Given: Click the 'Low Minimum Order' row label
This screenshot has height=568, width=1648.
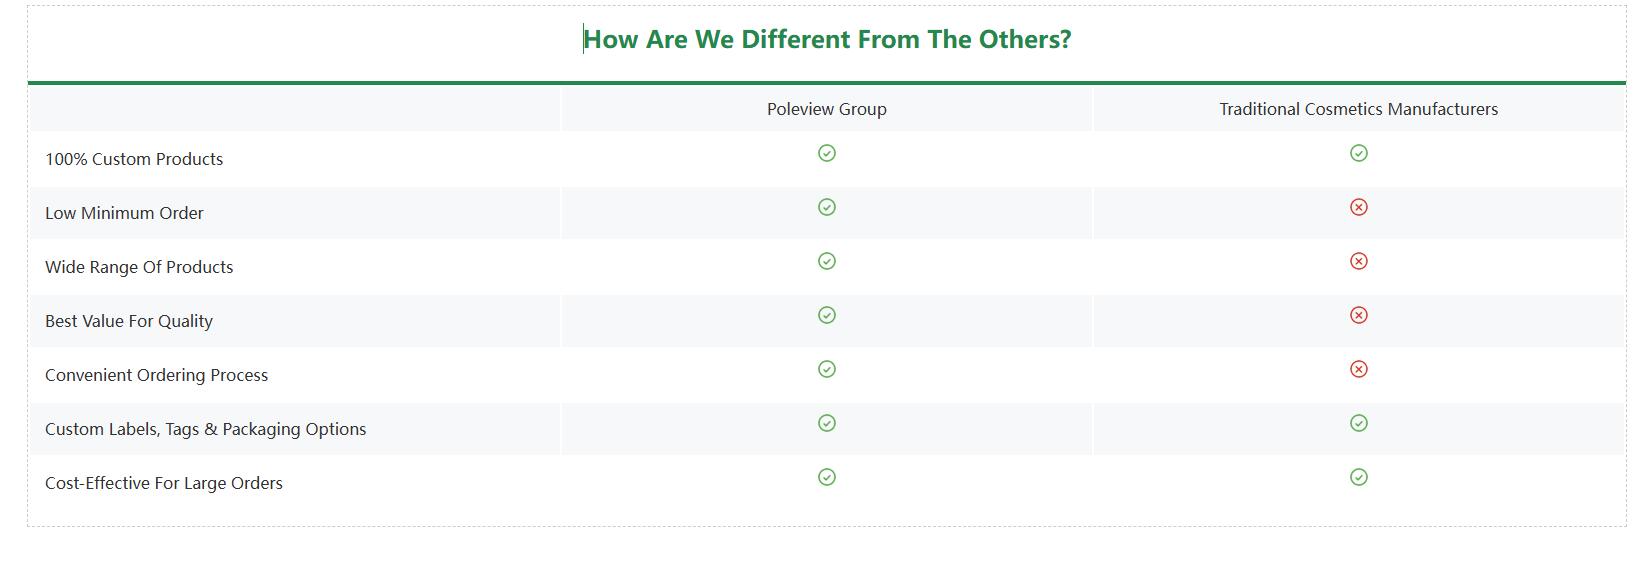Looking at the screenshot, I should 124,213.
